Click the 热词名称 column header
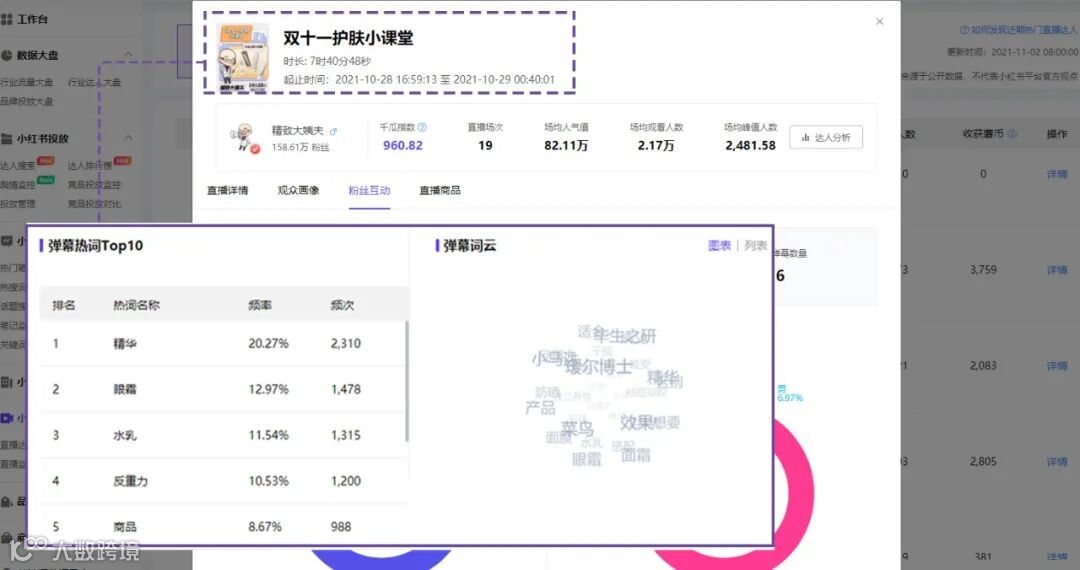This screenshot has width=1080, height=570. pyautogui.click(x=136, y=305)
